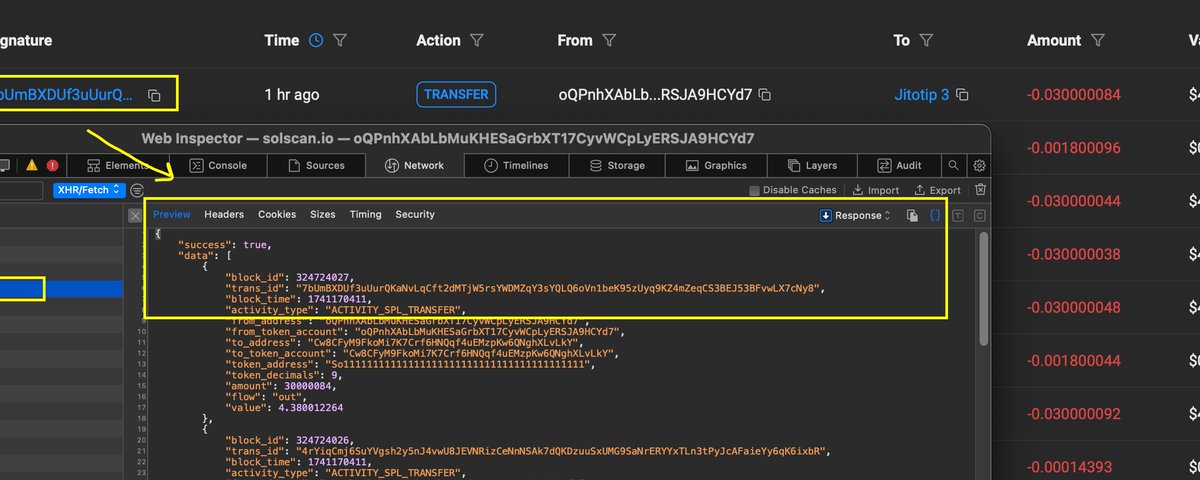Open the Time column filter
Viewport: 1200px width, 480px height.
pos(340,41)
